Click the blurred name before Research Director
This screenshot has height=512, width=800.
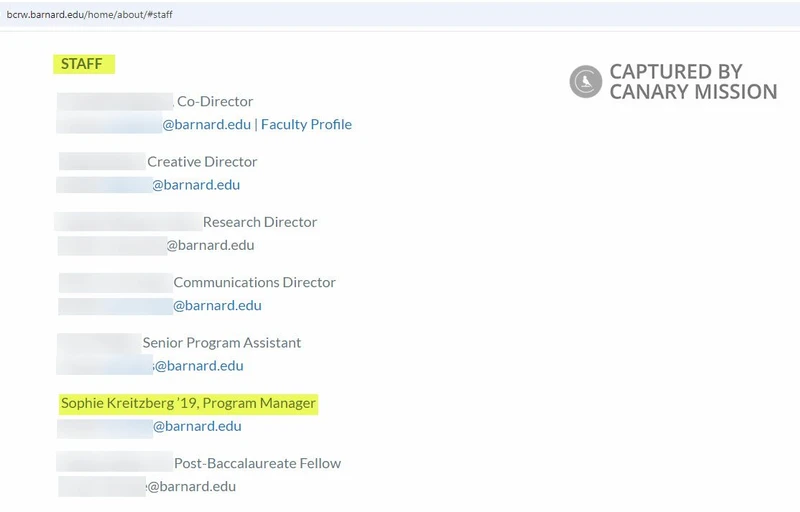tap(128, 222)
